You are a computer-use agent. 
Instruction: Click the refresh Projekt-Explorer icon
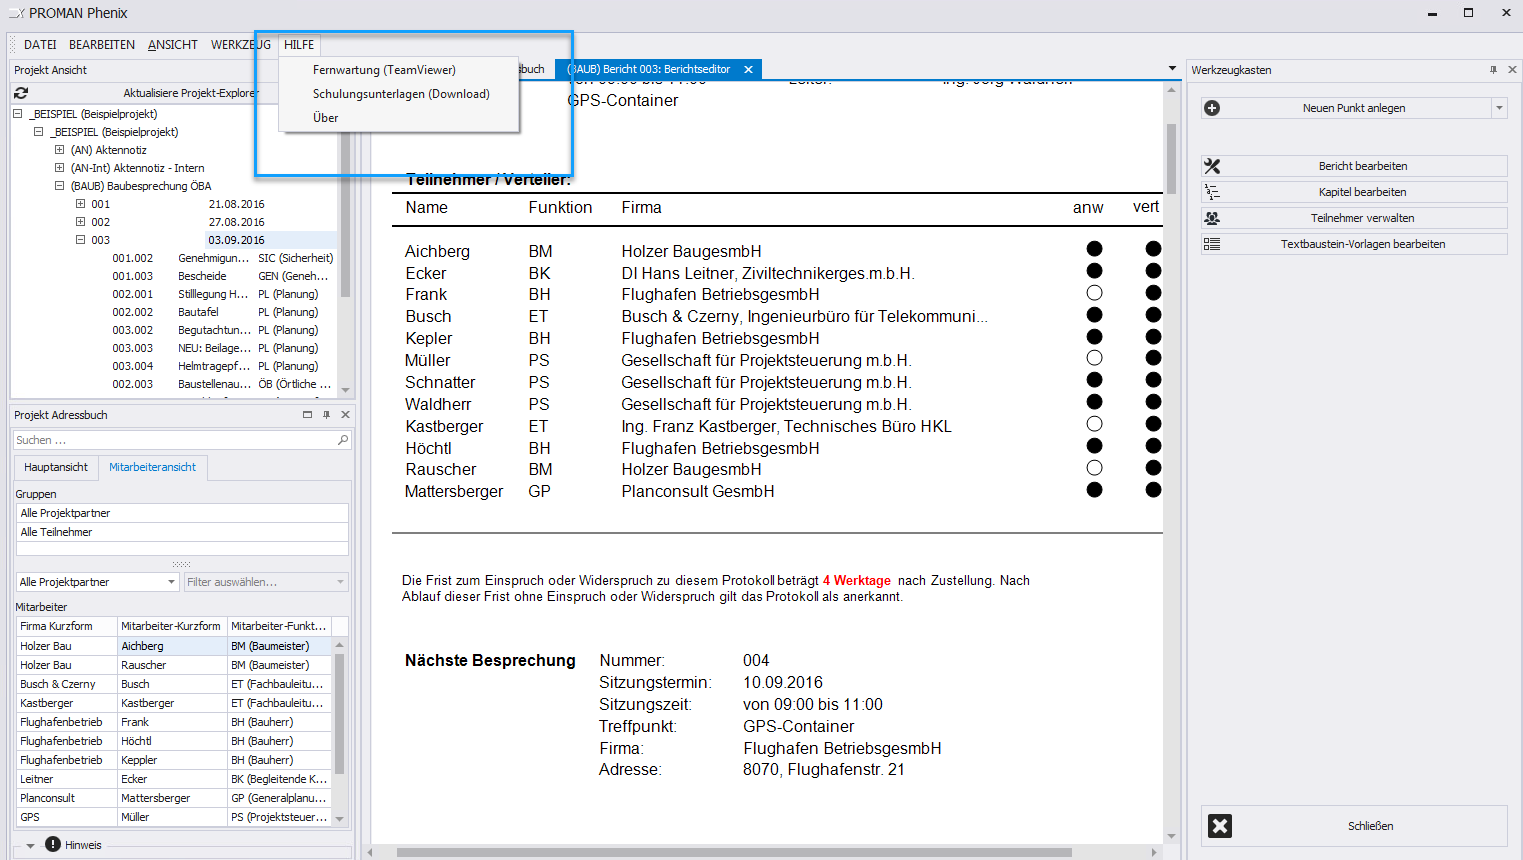(21, 92)
